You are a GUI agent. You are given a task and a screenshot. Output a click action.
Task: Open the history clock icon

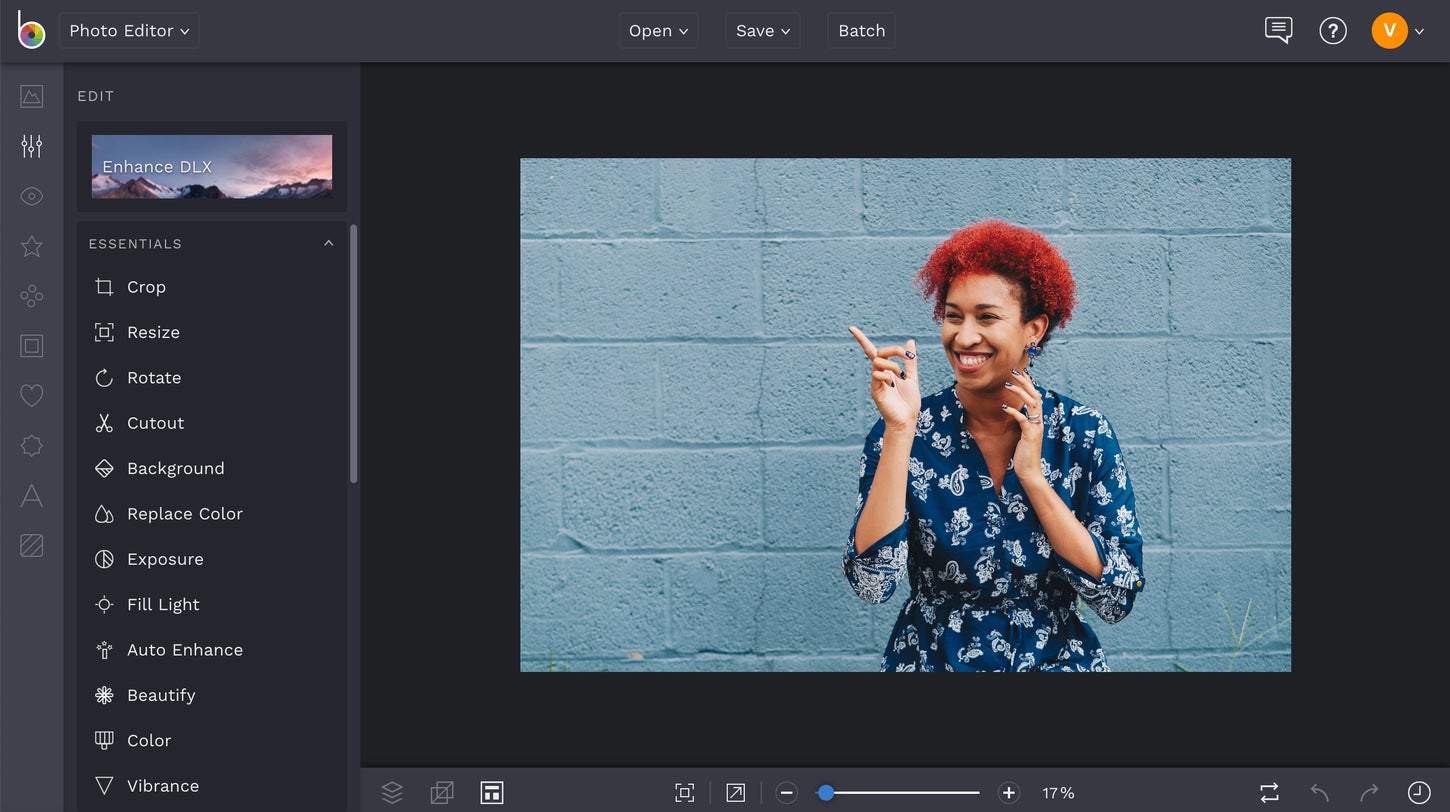[x=1418, y=793]
